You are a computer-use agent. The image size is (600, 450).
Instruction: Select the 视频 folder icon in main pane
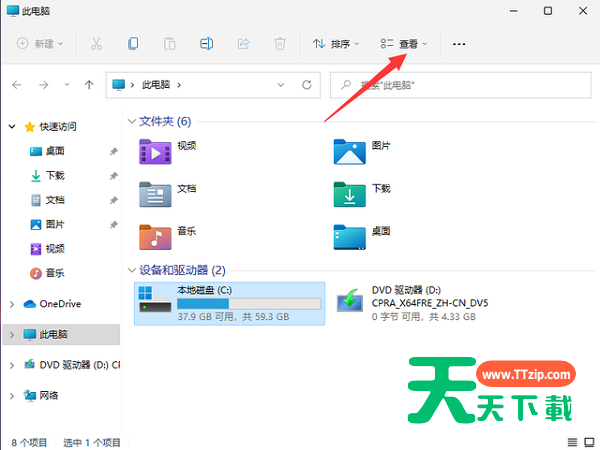pyautogui.click(x=155, y=152)
